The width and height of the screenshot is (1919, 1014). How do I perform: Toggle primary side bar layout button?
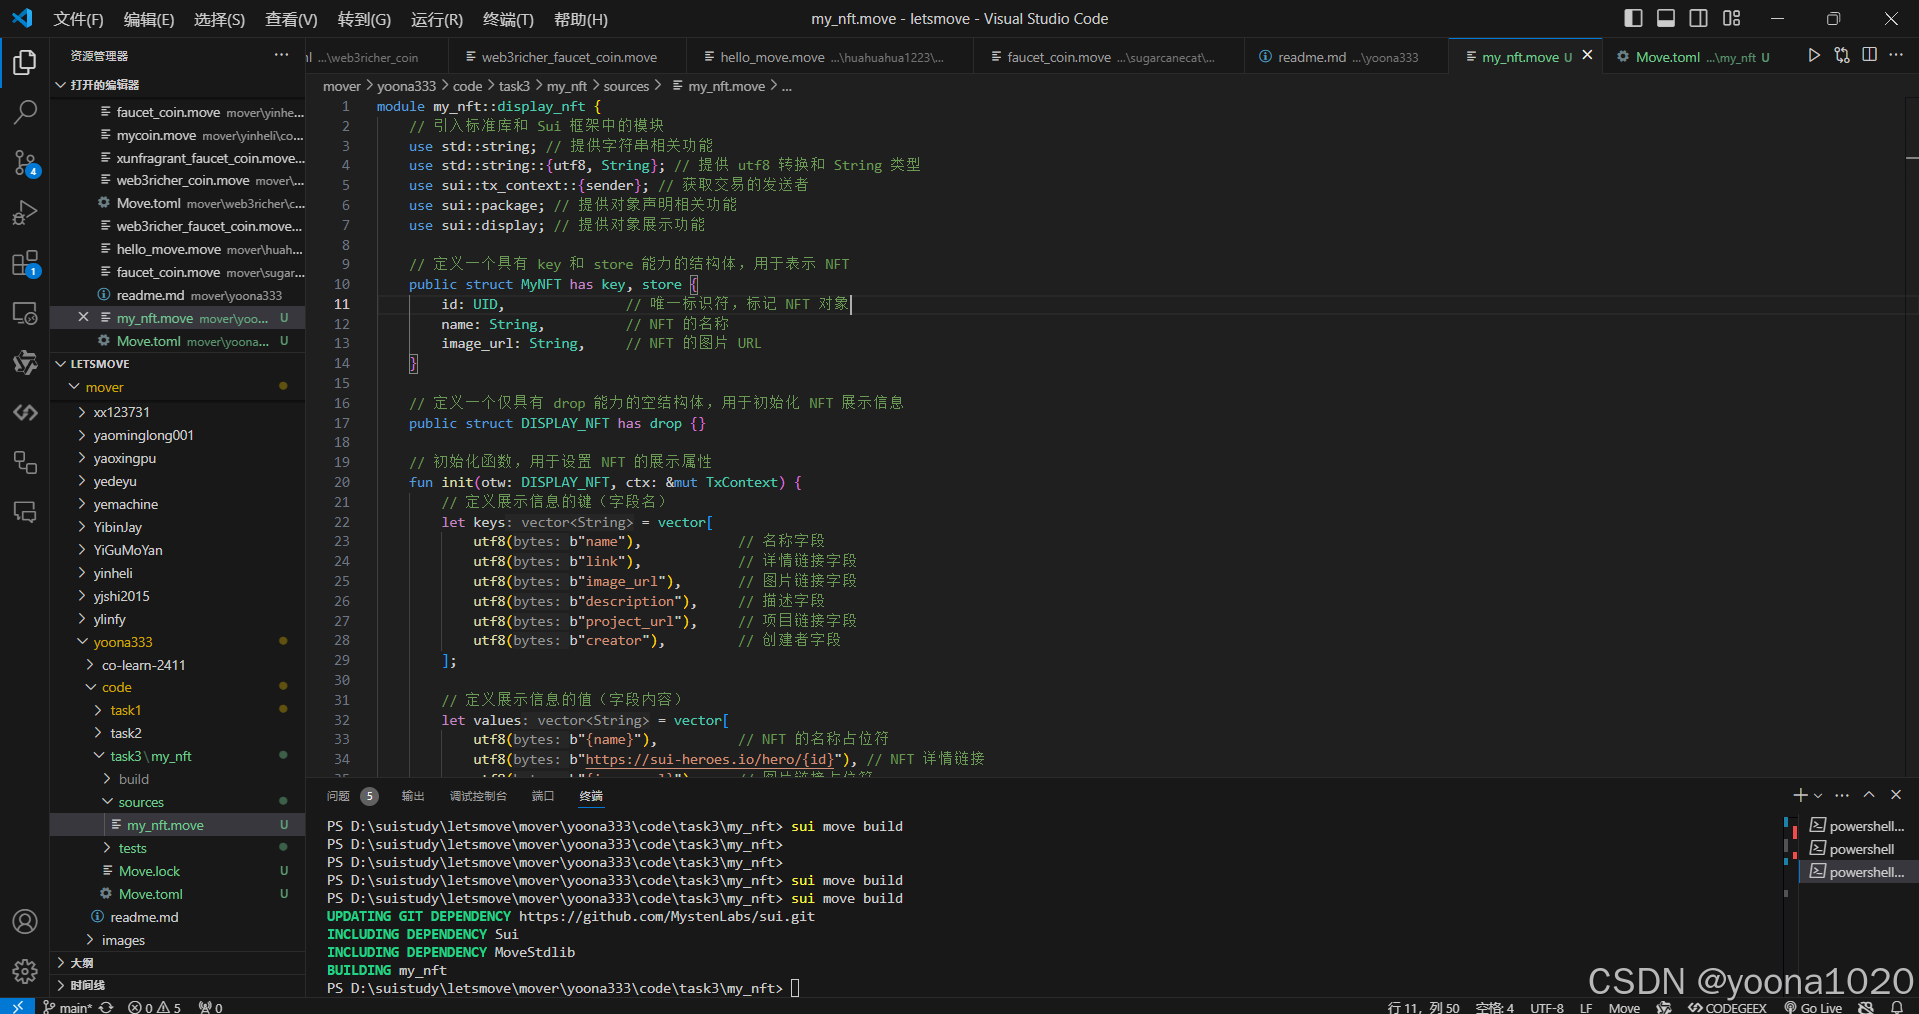tap(1633, 18)
